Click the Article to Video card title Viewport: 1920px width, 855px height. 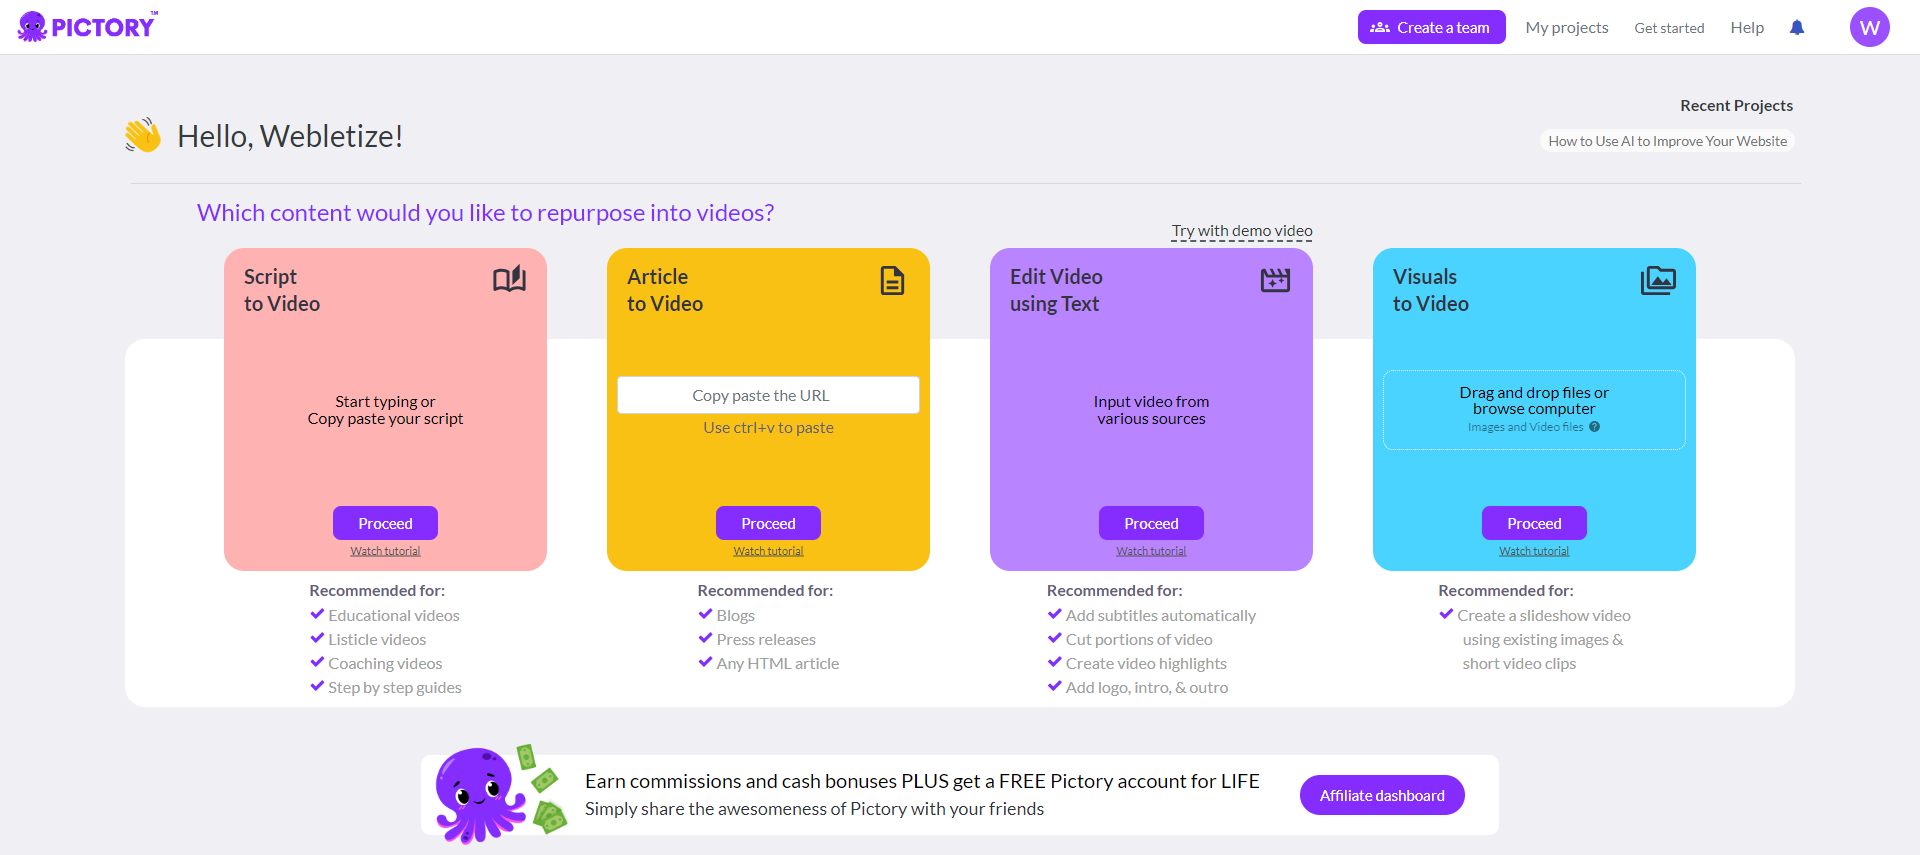click(x=665, y=290)
